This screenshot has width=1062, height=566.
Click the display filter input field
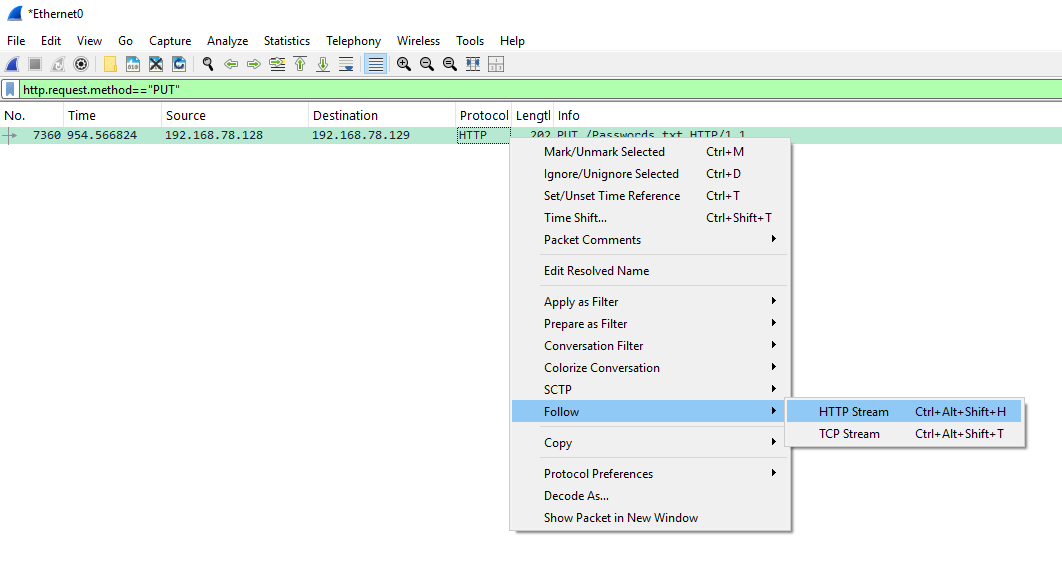(500, 90)
